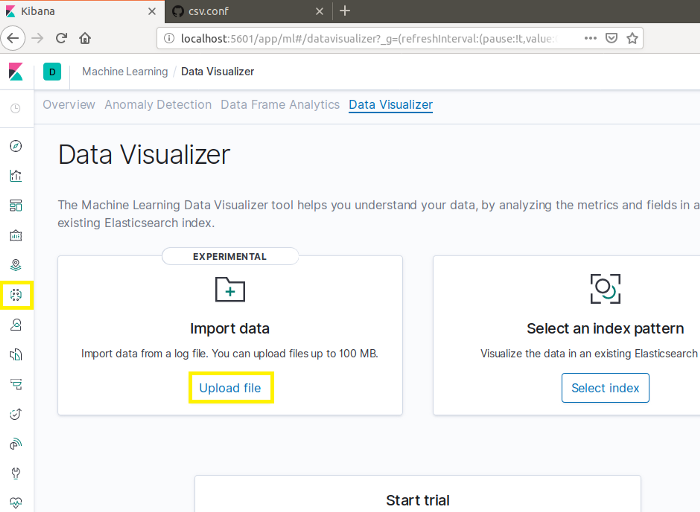
Task: Go back with browser back arrow
Action: point(13,38)
